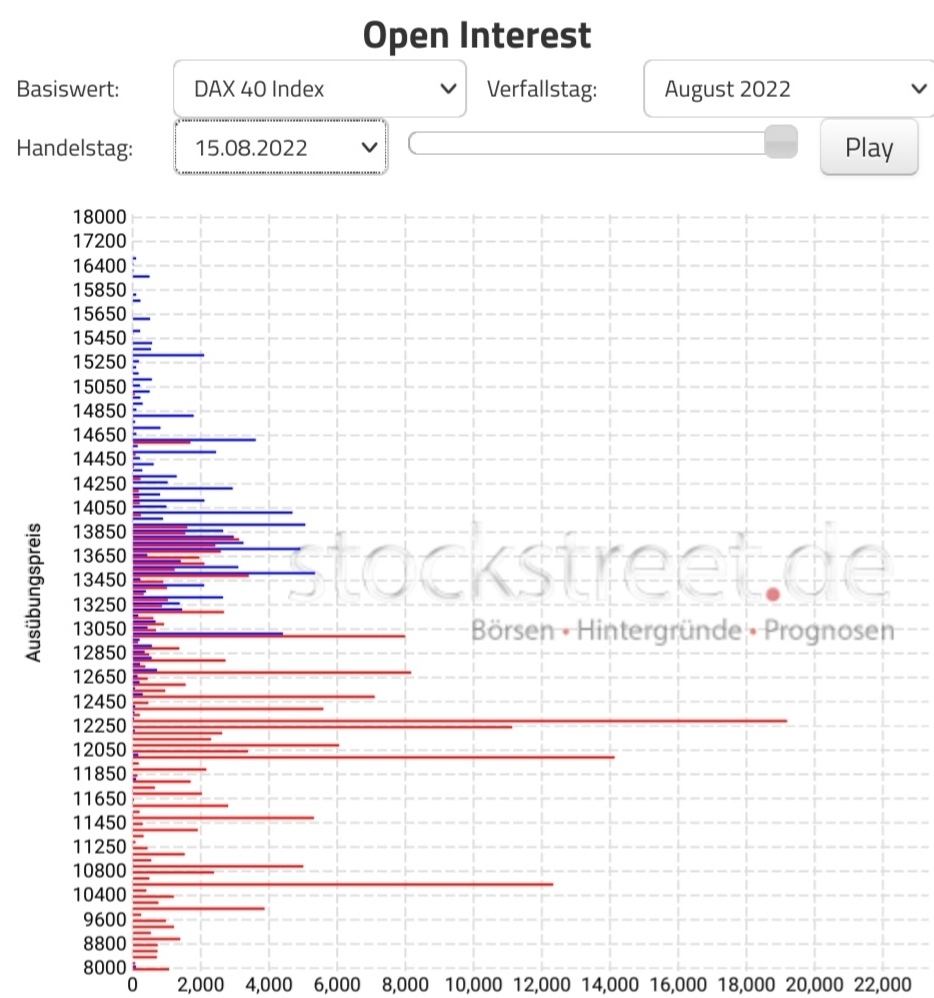Open the Verfallstag dropdown showing August 2022
The width and height of the screenshot is (934, 998).
(x=788, y=88)
